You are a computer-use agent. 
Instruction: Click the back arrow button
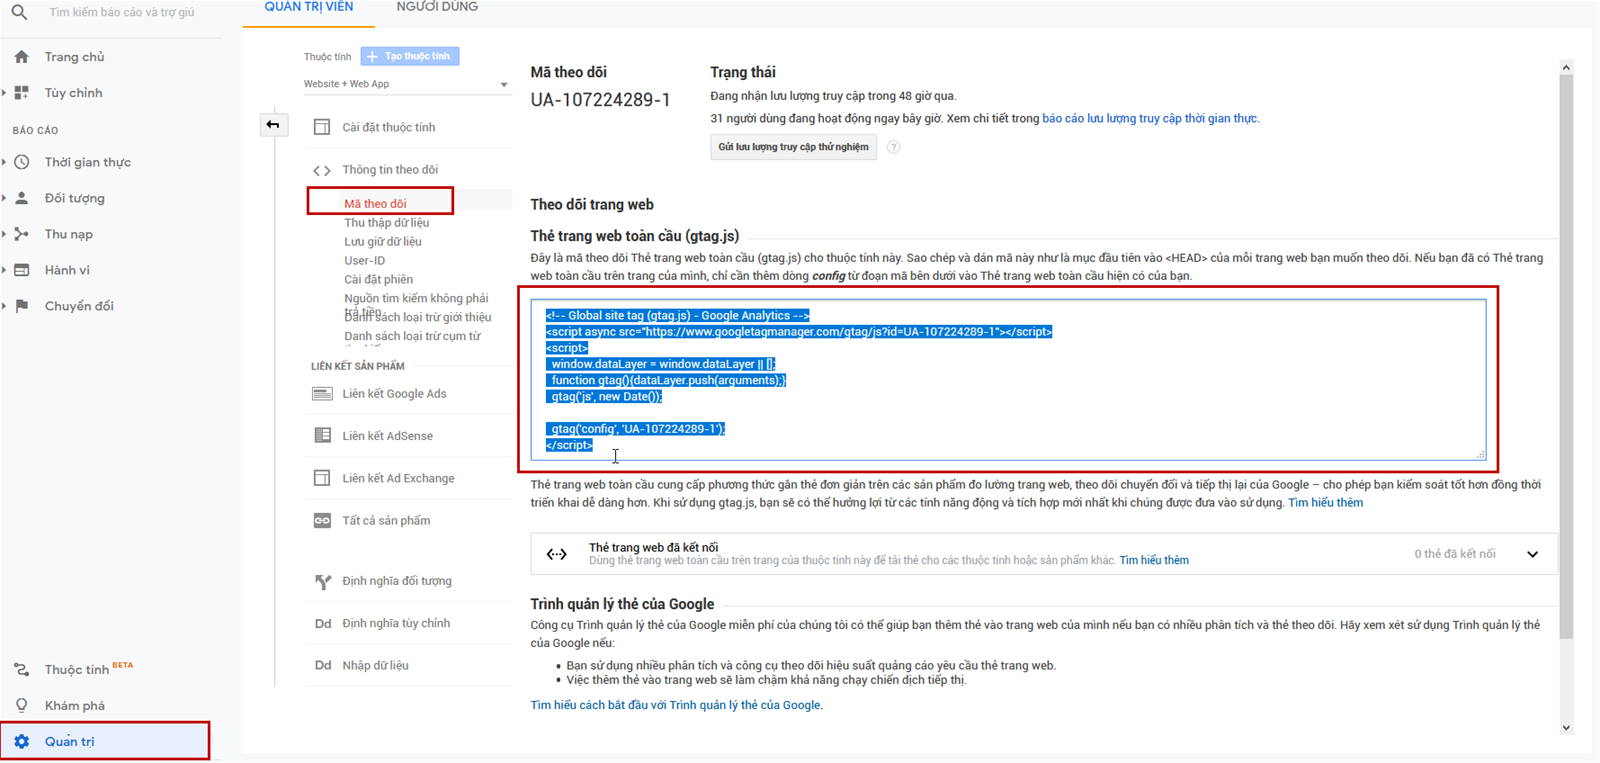273,125
